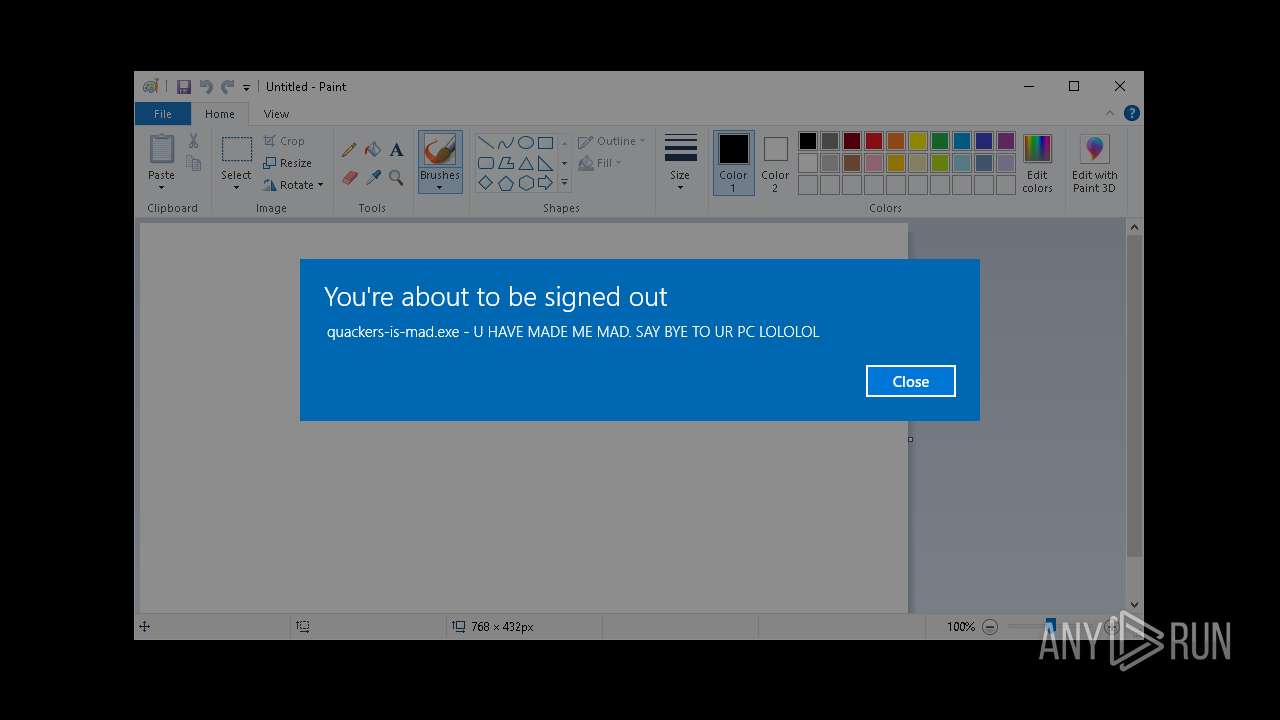This screenshot has height=720, width=1280.
Task: Pick the orange color swatch
Action: point(896,141)
